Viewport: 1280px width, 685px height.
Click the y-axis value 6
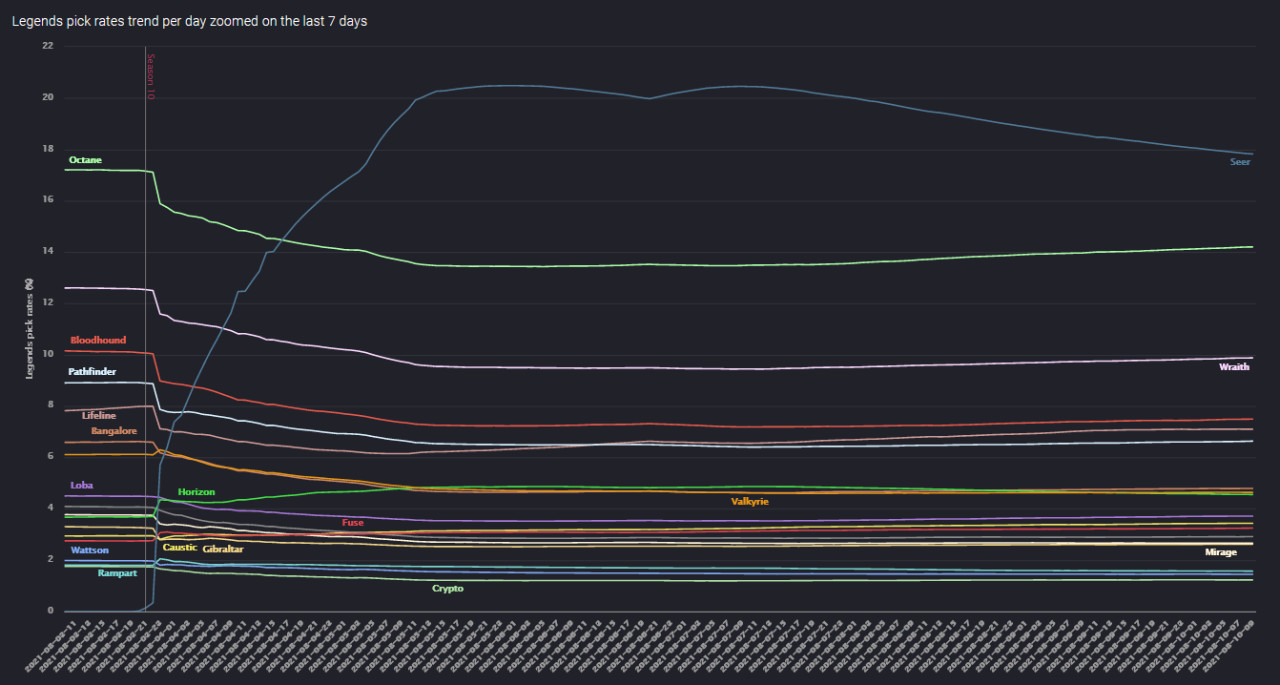pos(51,456)
